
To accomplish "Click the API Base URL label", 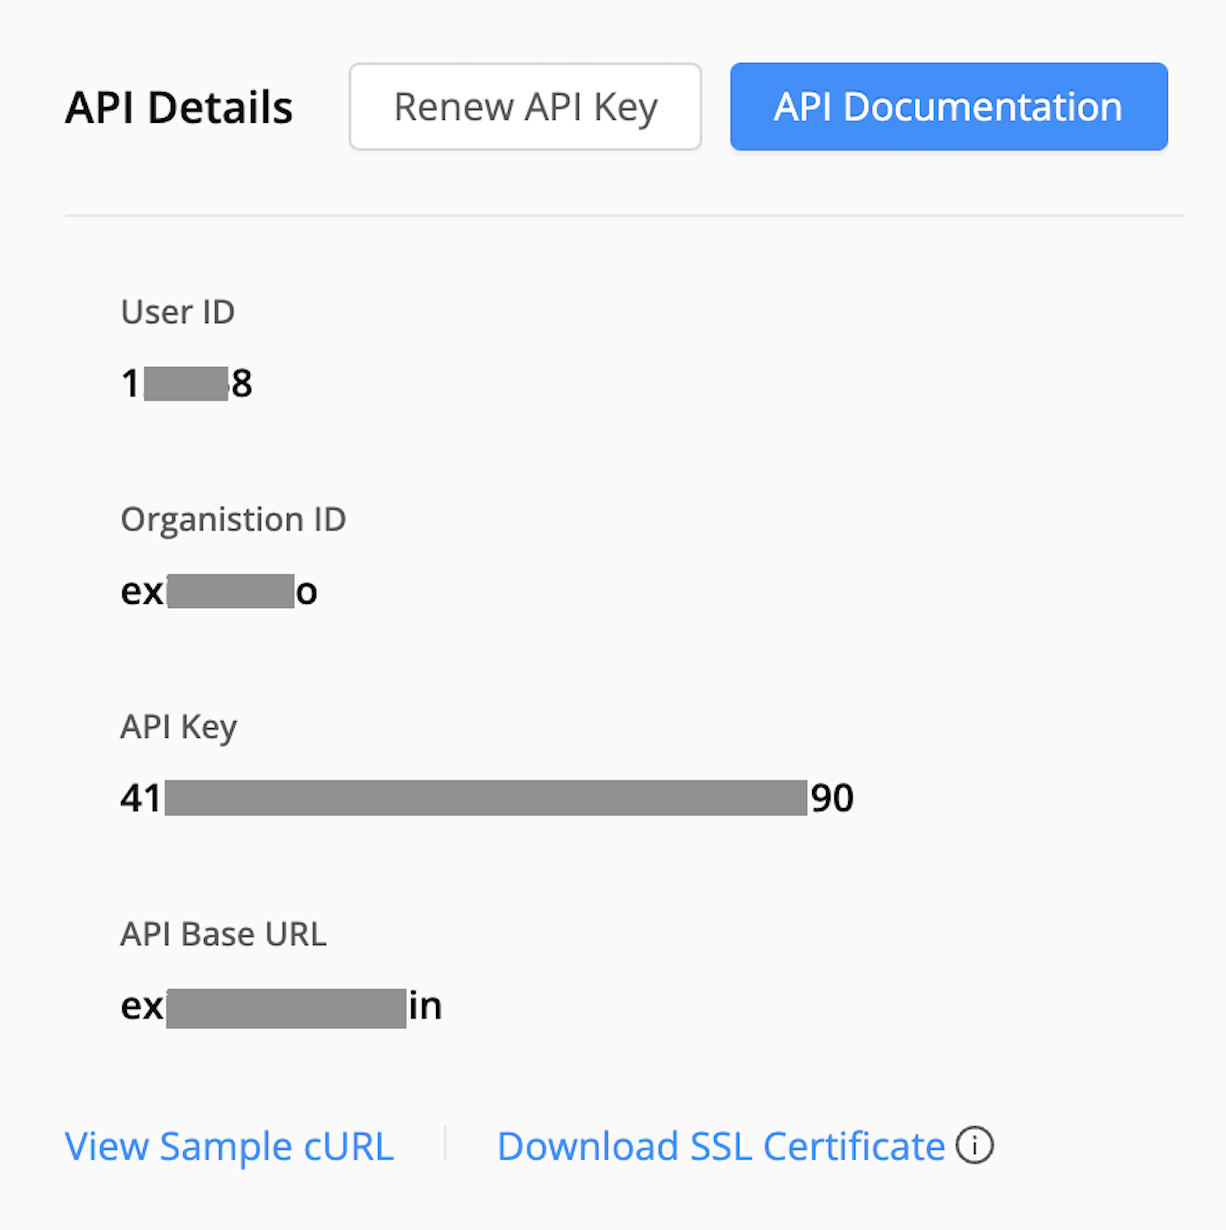I will [223, 934].
